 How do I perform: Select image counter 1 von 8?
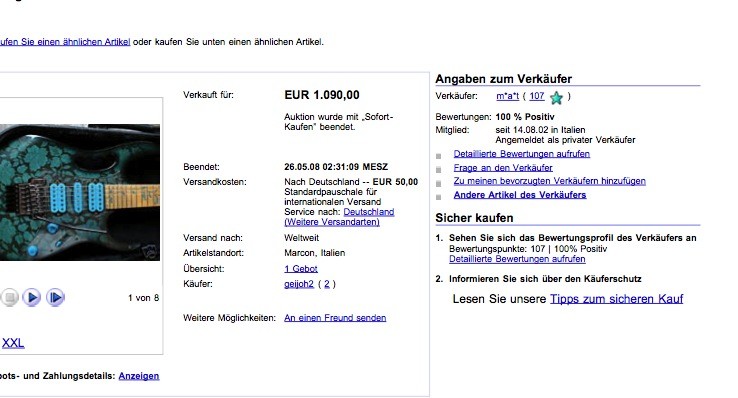pos(144,298)
